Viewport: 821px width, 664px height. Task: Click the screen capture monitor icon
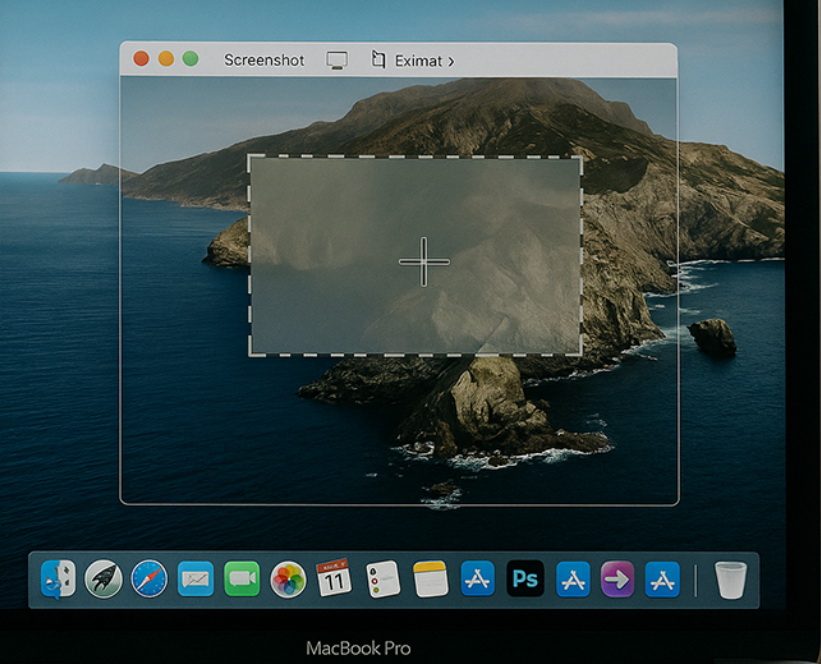[337, 60]
